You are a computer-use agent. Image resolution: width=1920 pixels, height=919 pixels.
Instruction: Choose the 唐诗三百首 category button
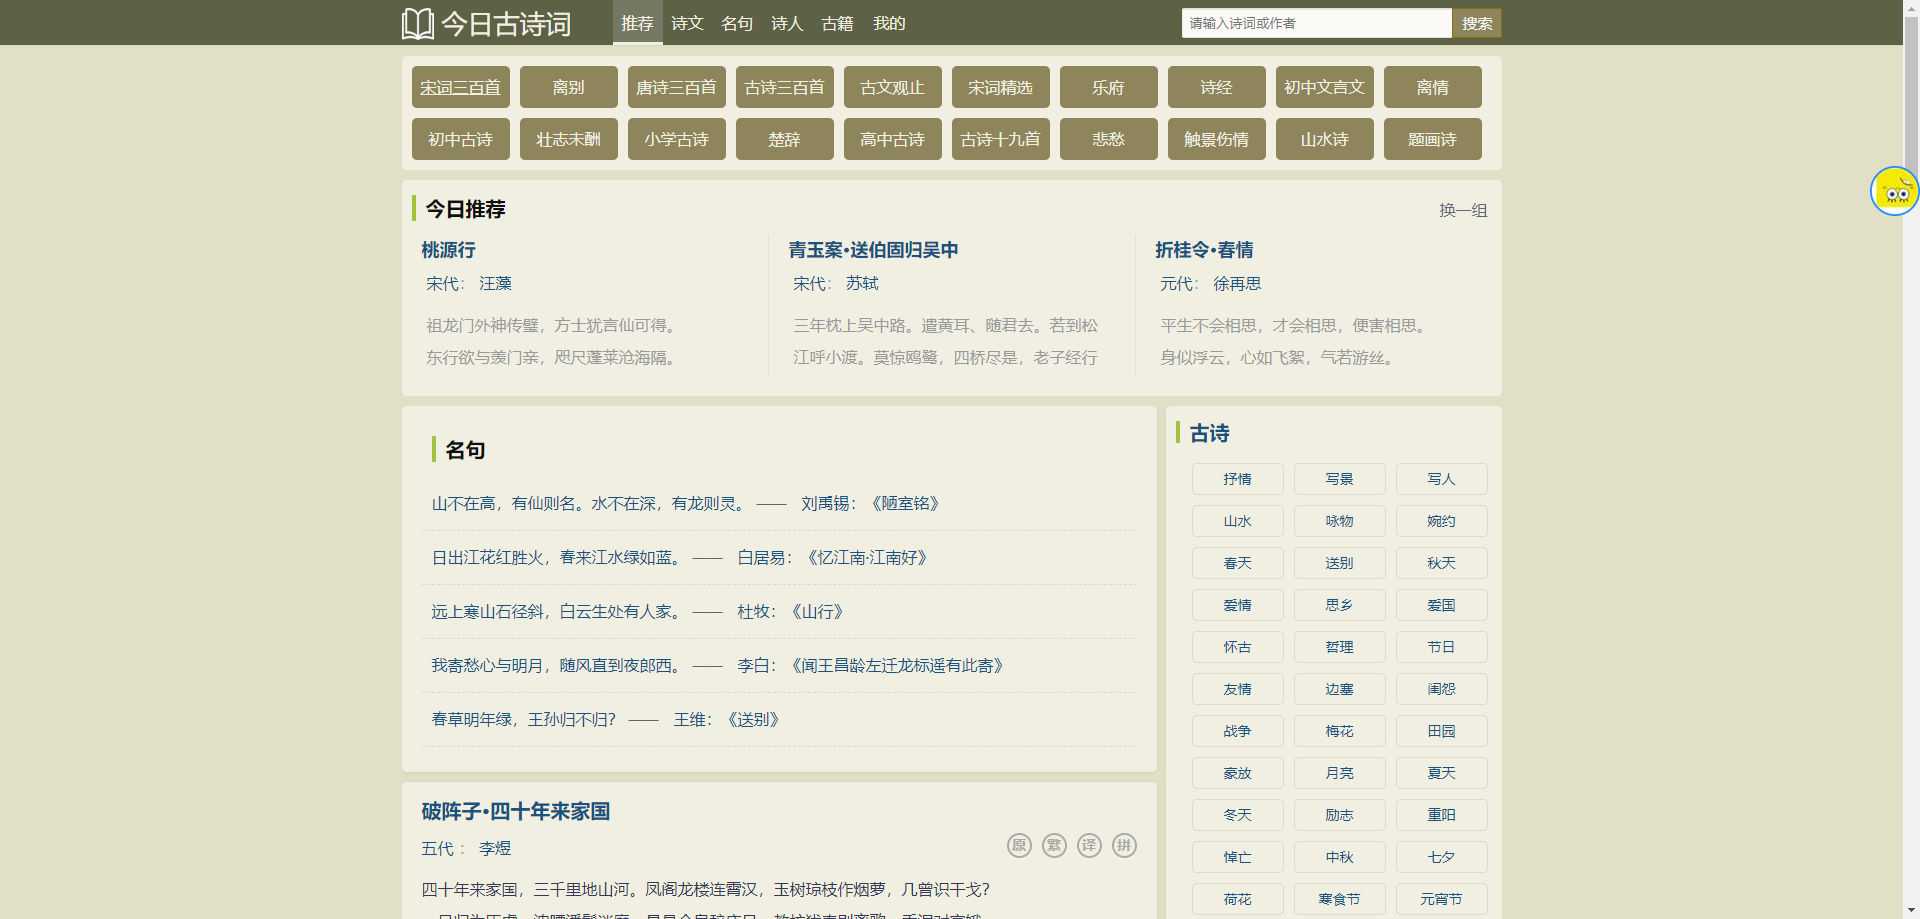point(676,88)
